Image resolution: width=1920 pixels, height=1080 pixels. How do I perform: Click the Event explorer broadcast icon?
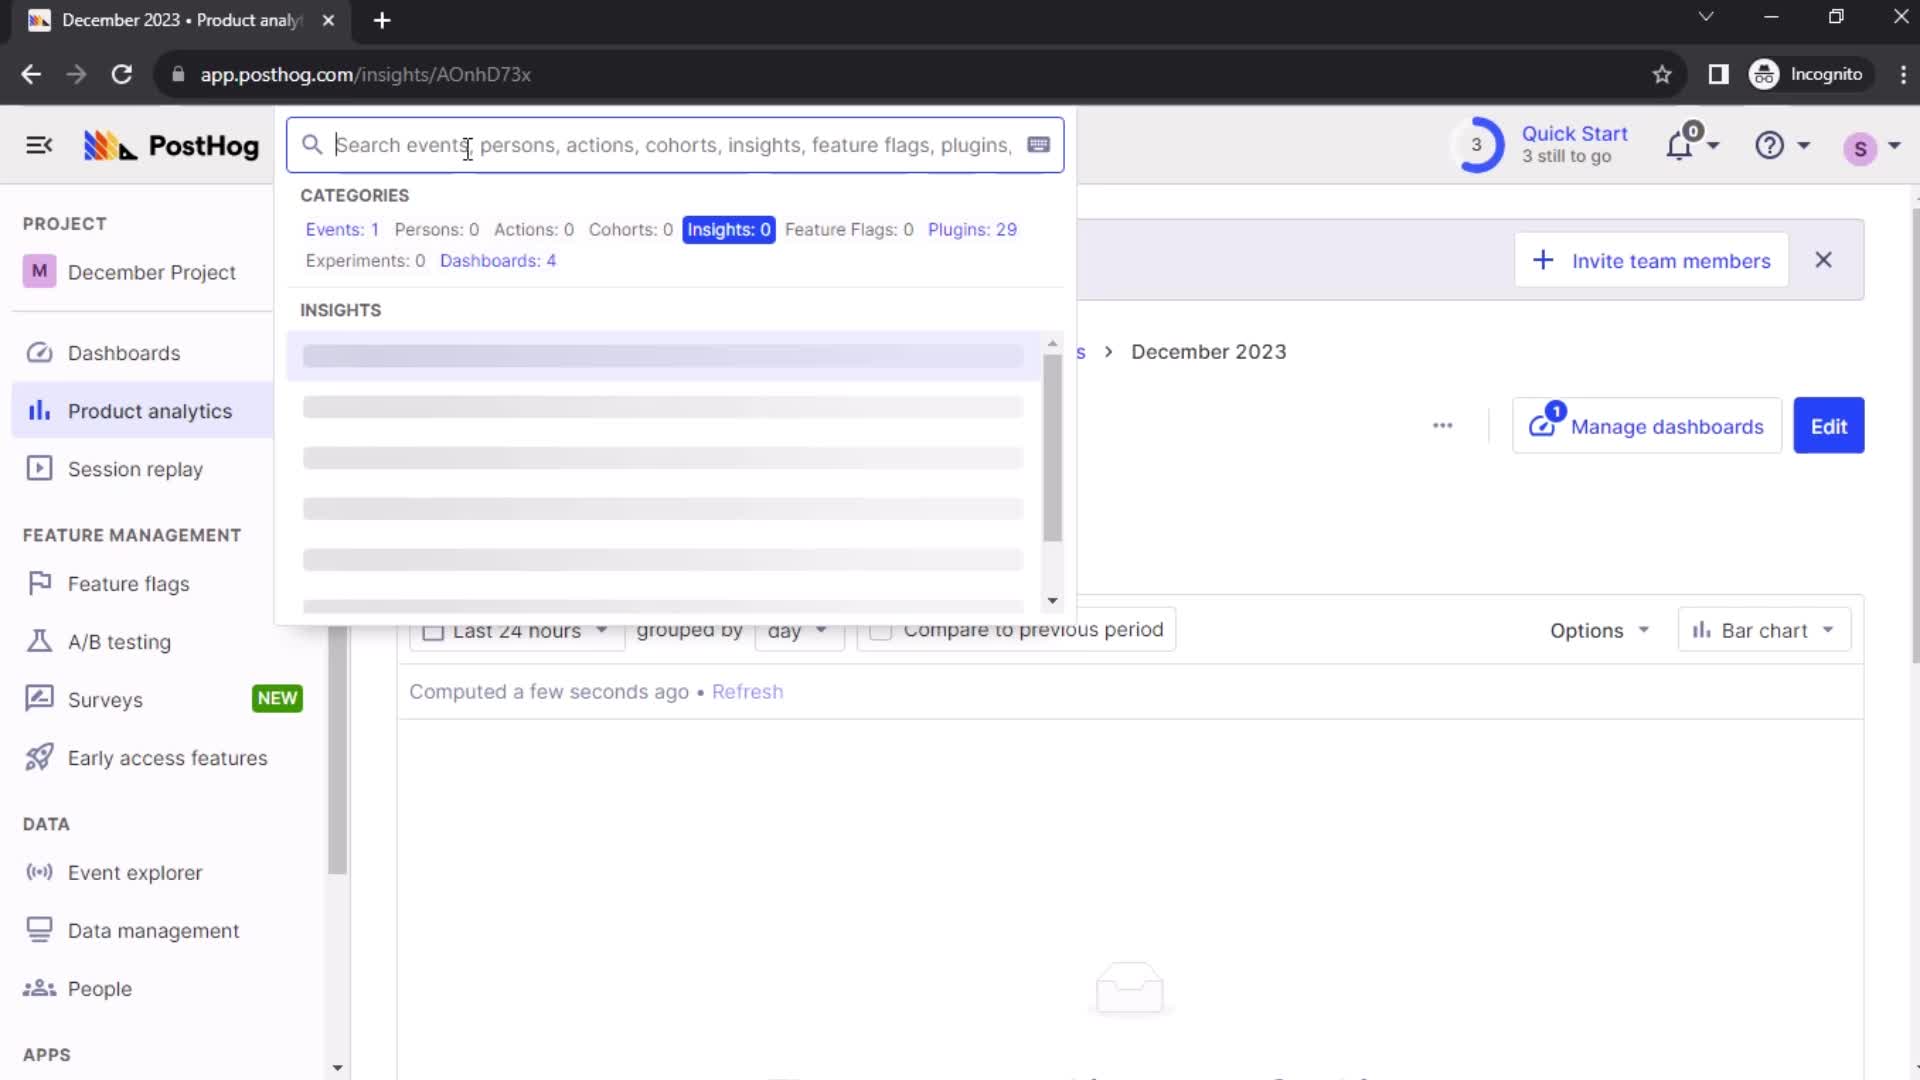(39, 872)
